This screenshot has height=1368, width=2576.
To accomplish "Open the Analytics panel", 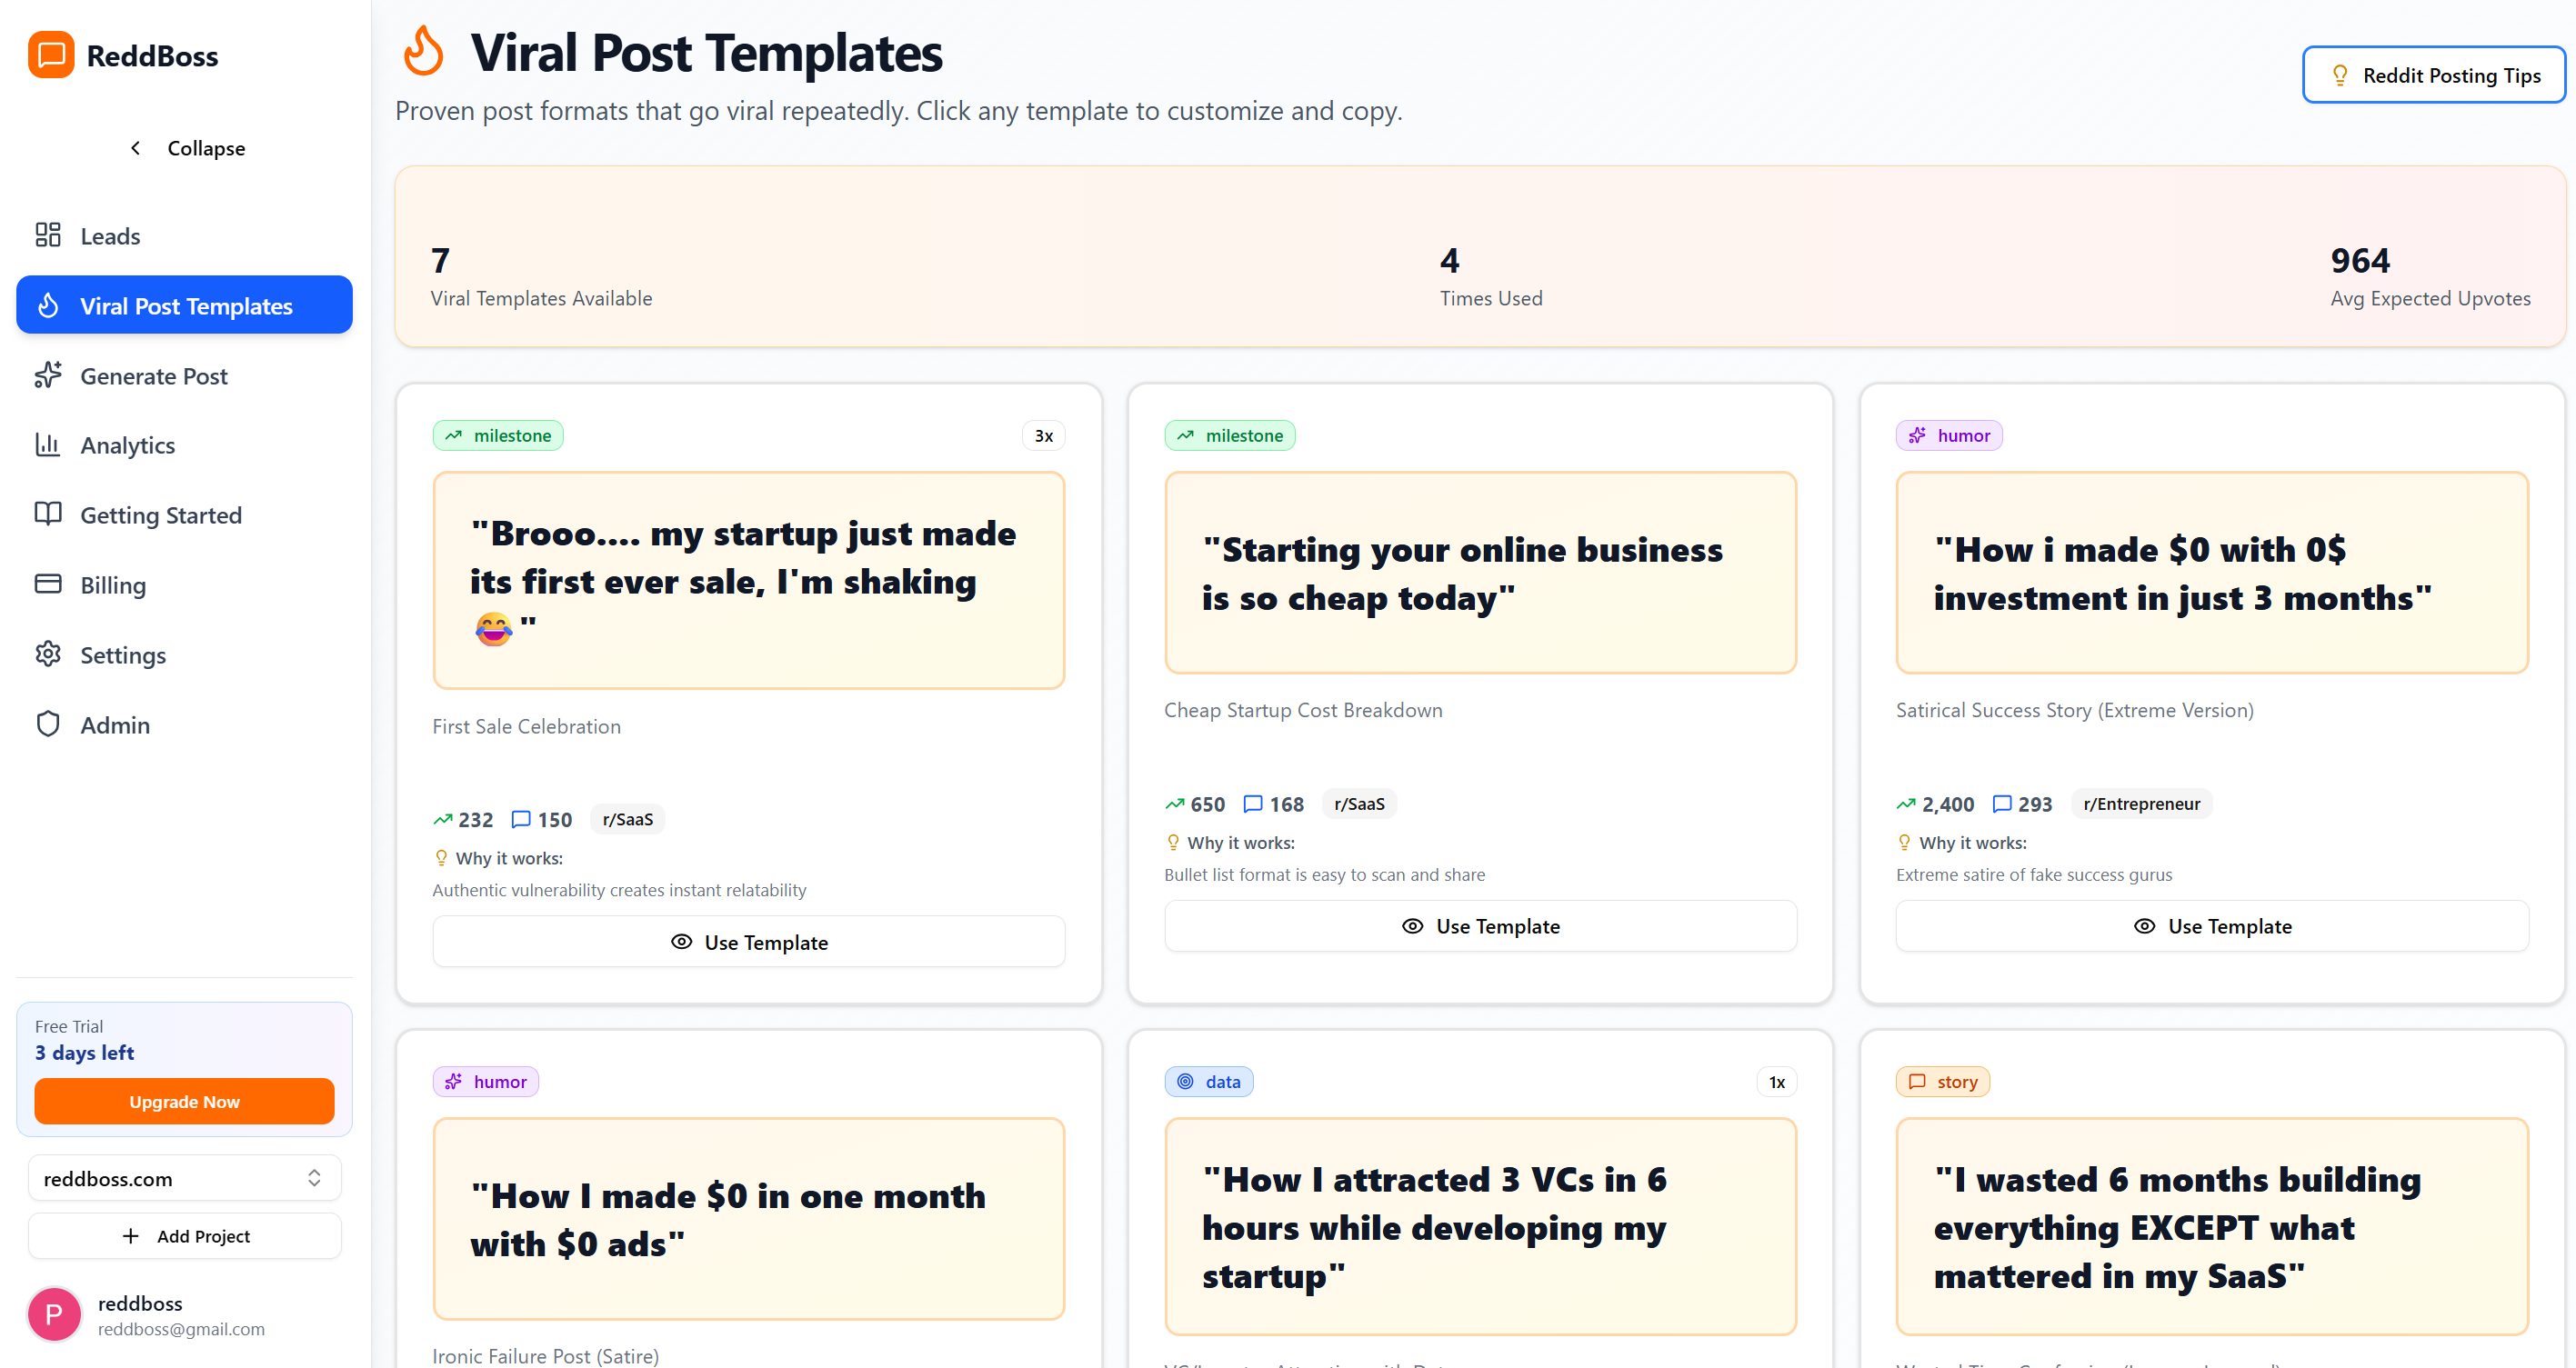I will pos(49,444).
